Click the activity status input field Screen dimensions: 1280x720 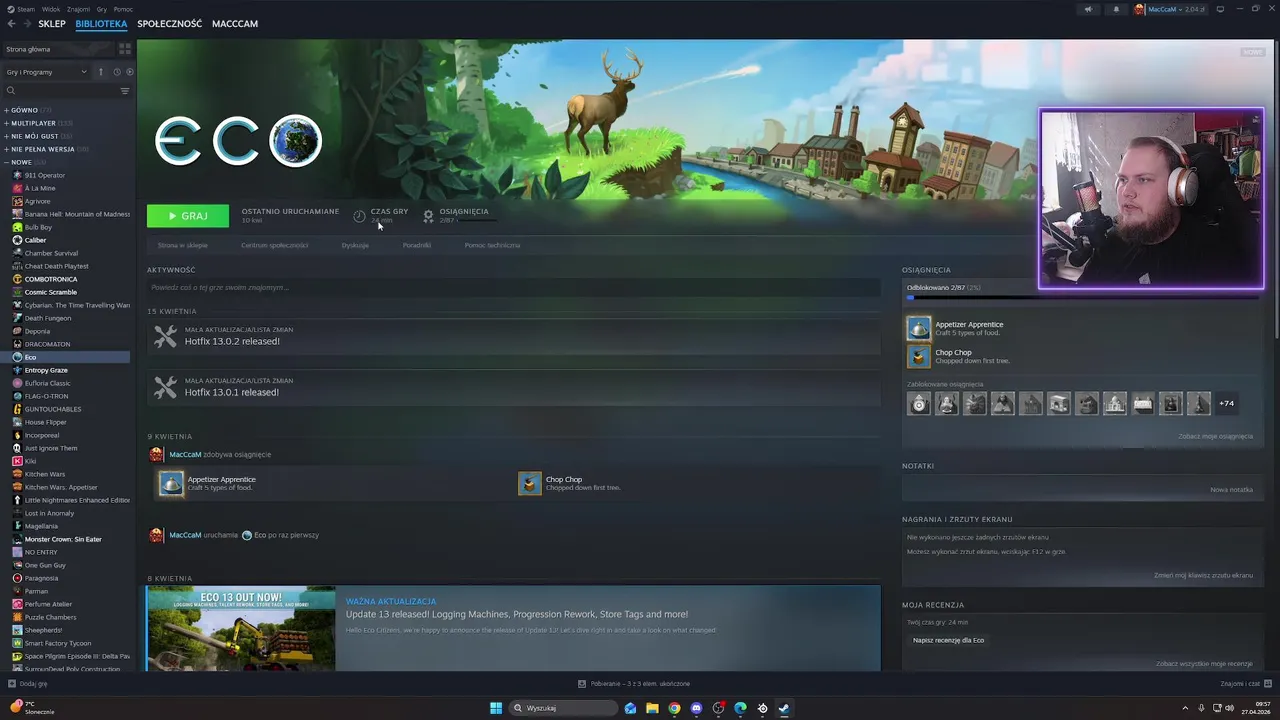(x=514, y=287)
